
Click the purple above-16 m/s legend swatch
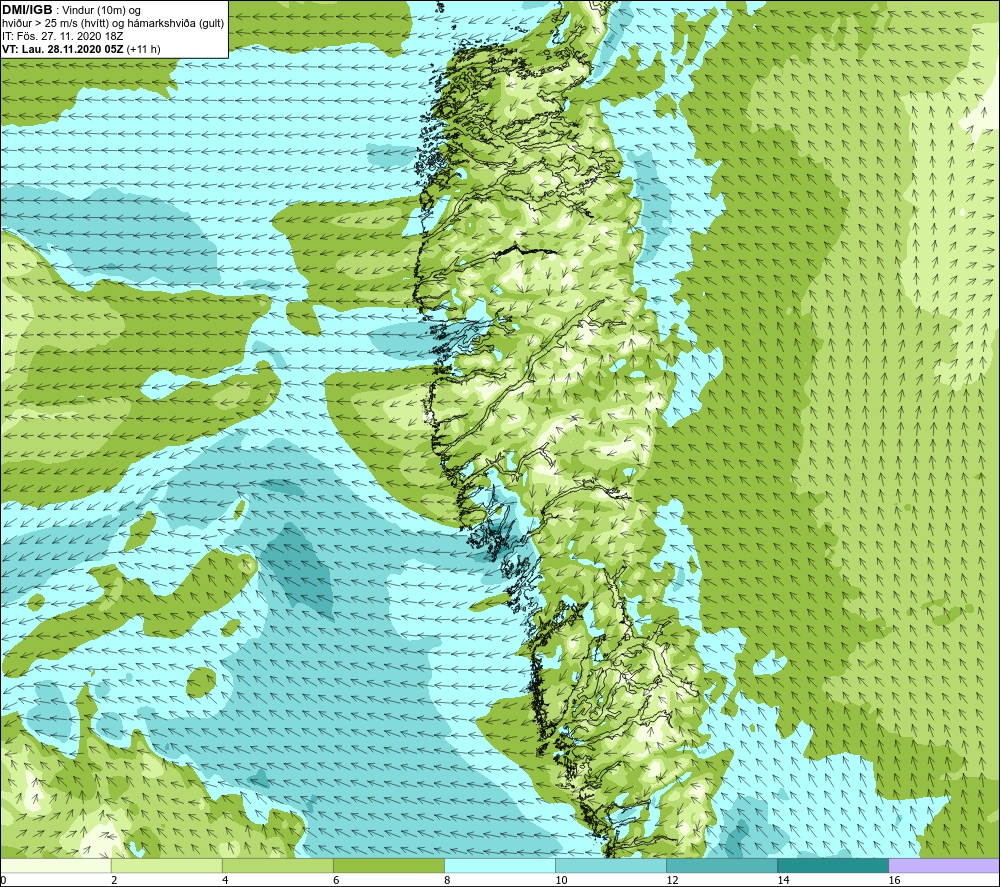pos(944,866)
